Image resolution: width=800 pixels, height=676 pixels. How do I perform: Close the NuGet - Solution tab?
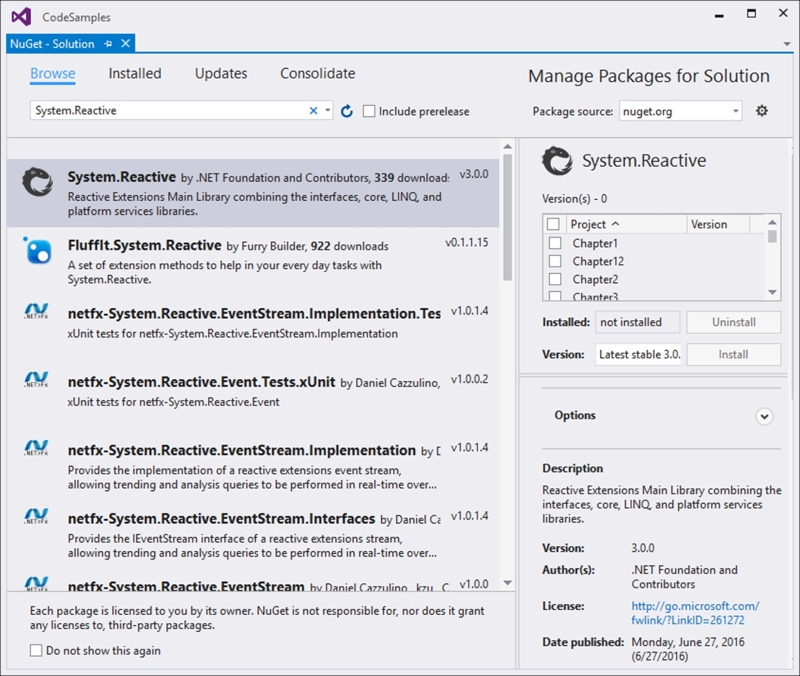coord(126,44)
